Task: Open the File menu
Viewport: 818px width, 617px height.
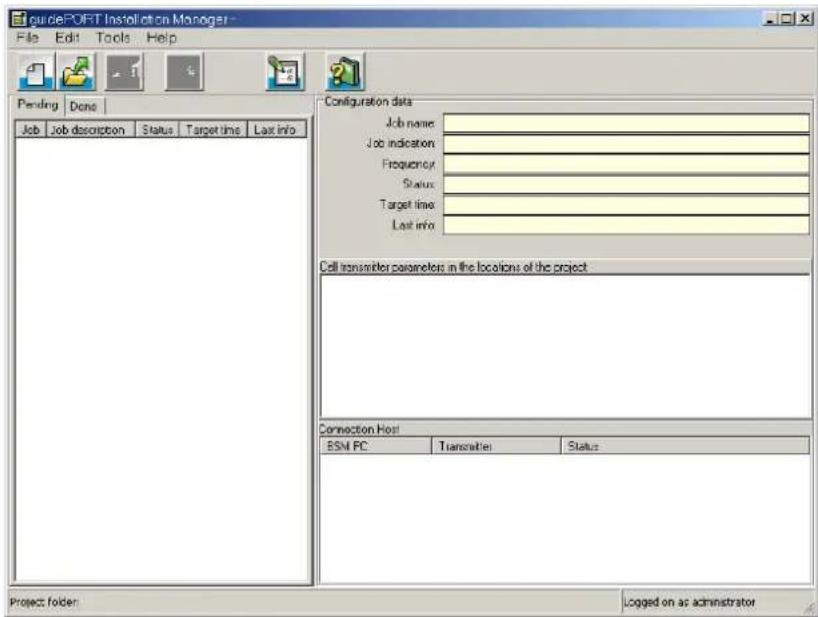Action: point(28,38)
